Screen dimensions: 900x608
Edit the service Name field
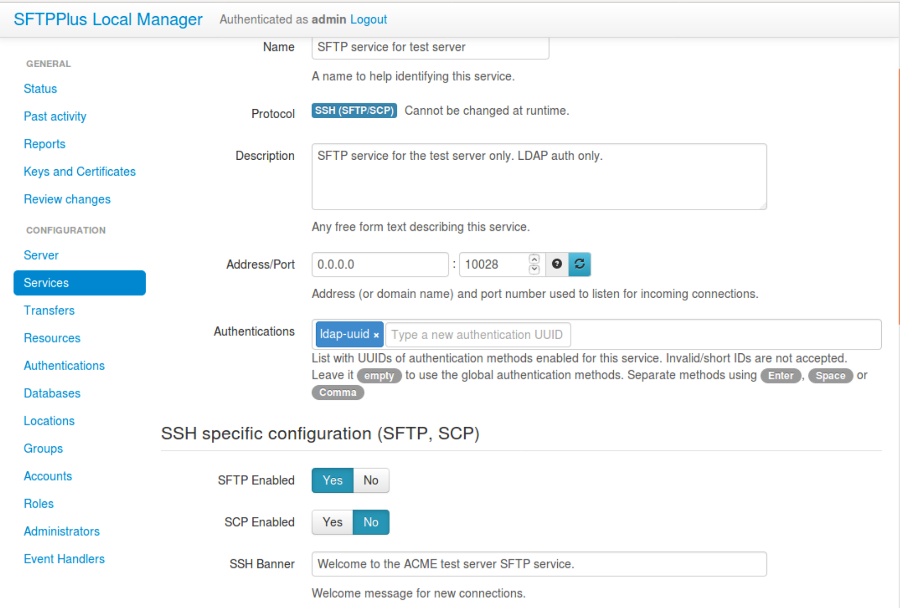click(430, 46)
